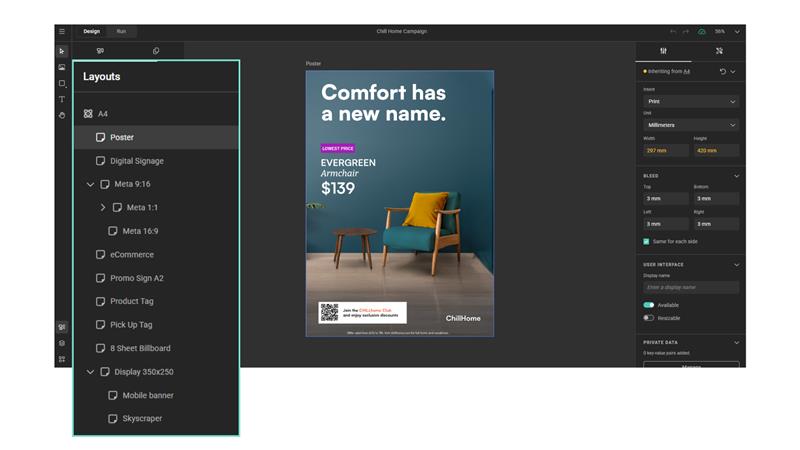Click the green cloud save status icon

(702, 32)
